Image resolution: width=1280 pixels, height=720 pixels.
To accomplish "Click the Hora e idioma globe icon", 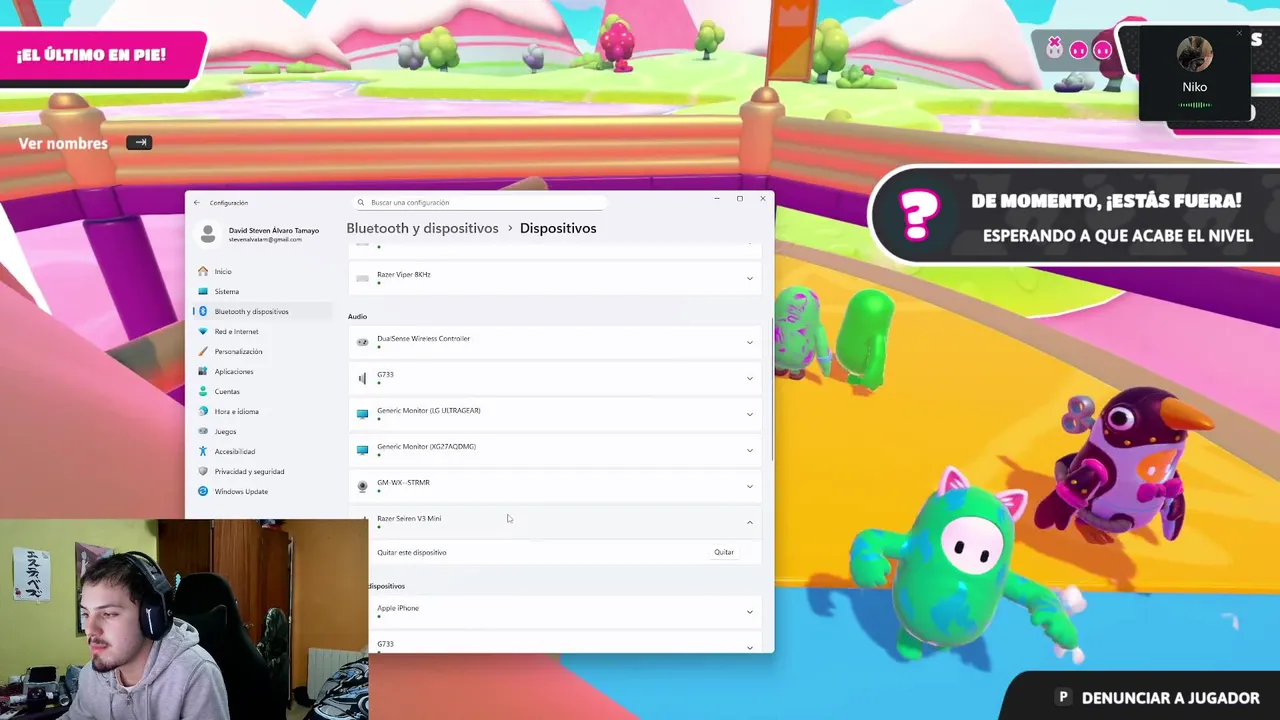I will [203, 411].
